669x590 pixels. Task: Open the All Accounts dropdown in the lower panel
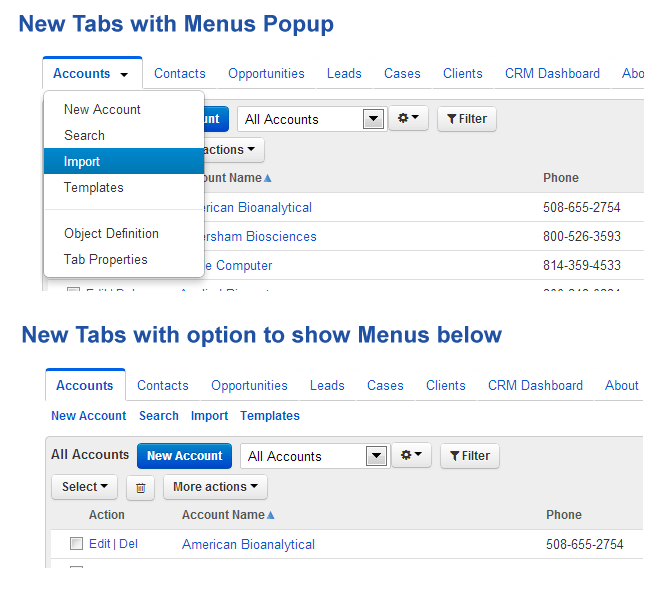click(375, 456)
